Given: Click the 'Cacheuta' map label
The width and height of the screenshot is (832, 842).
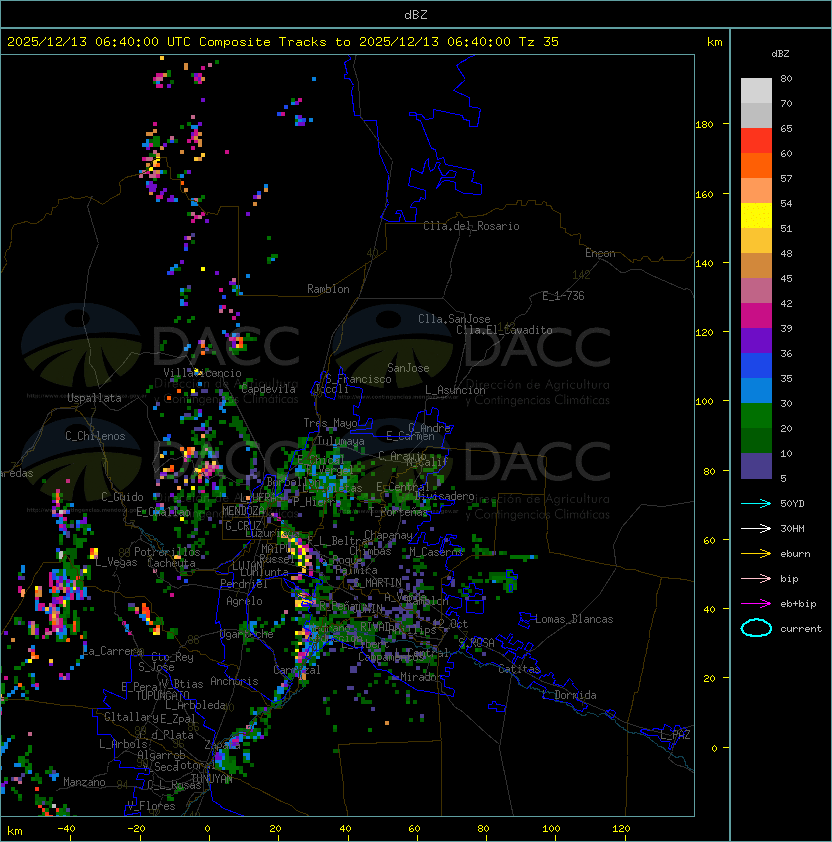Looking at the screenshot, I should point(171,563).
